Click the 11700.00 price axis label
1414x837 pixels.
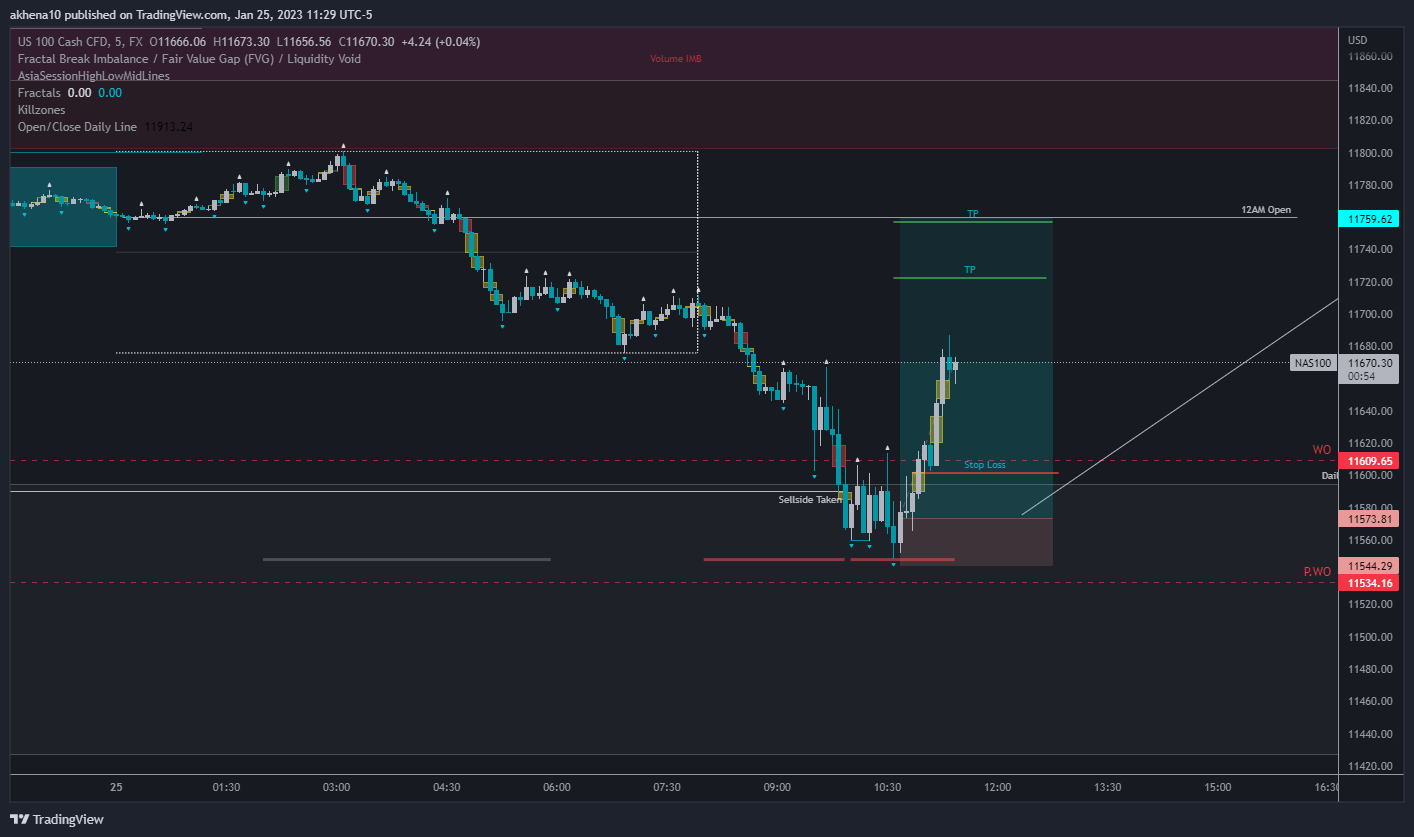(1370, 314)
